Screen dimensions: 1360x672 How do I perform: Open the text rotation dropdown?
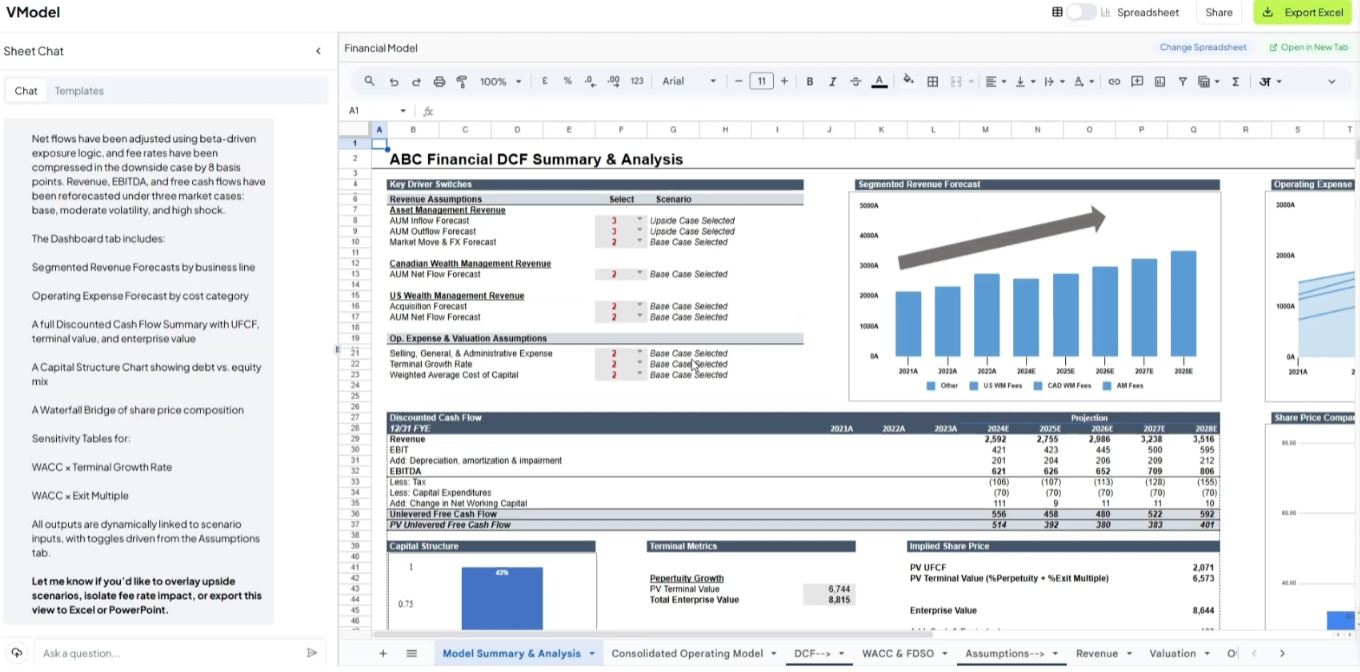pyautogui.click(x=1084, y=82)
